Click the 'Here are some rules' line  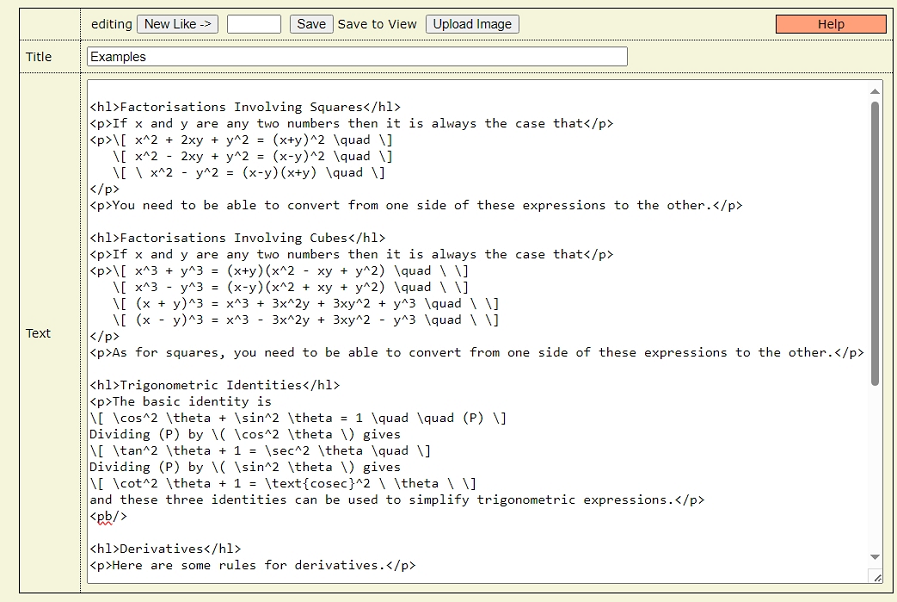(252, 565)
